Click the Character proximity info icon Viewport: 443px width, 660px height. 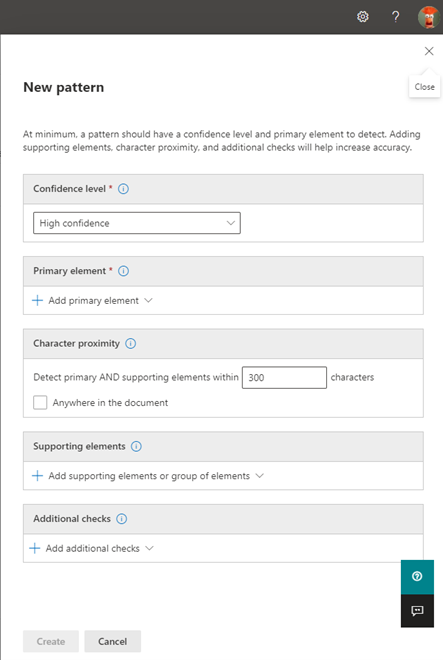point(131,343)
